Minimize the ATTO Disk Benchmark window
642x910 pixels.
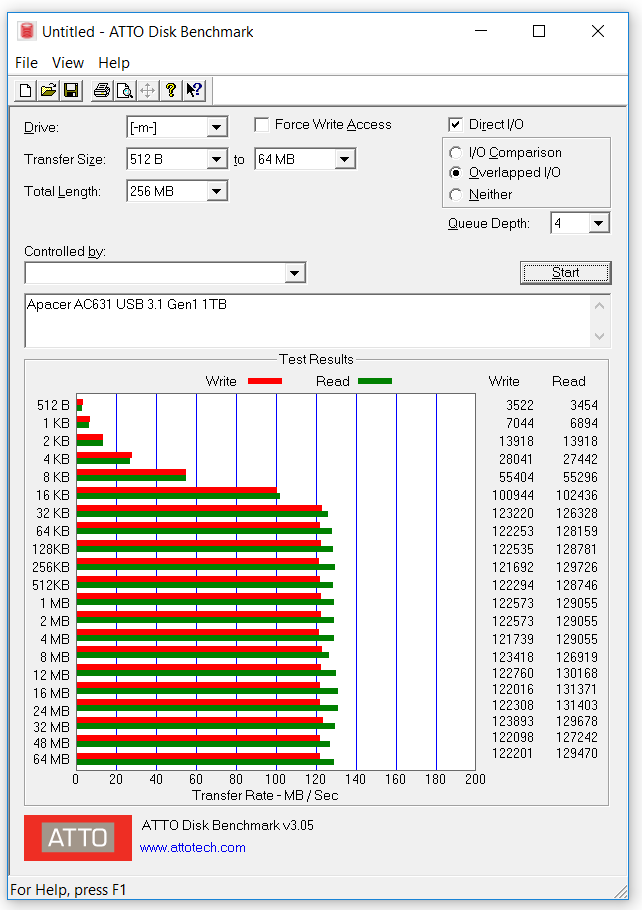(x=481, y=31)
